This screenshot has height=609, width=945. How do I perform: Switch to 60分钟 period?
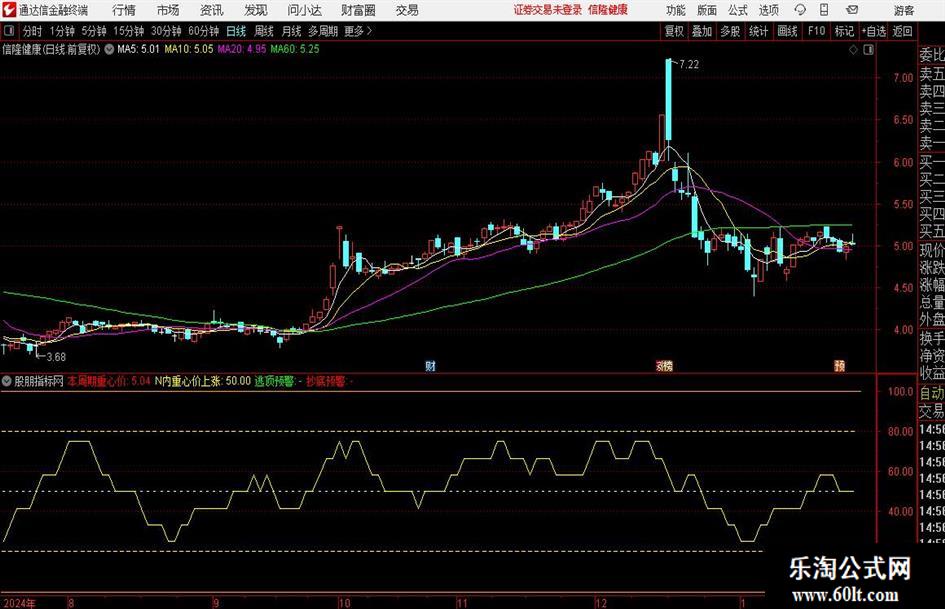click(204, 31)
